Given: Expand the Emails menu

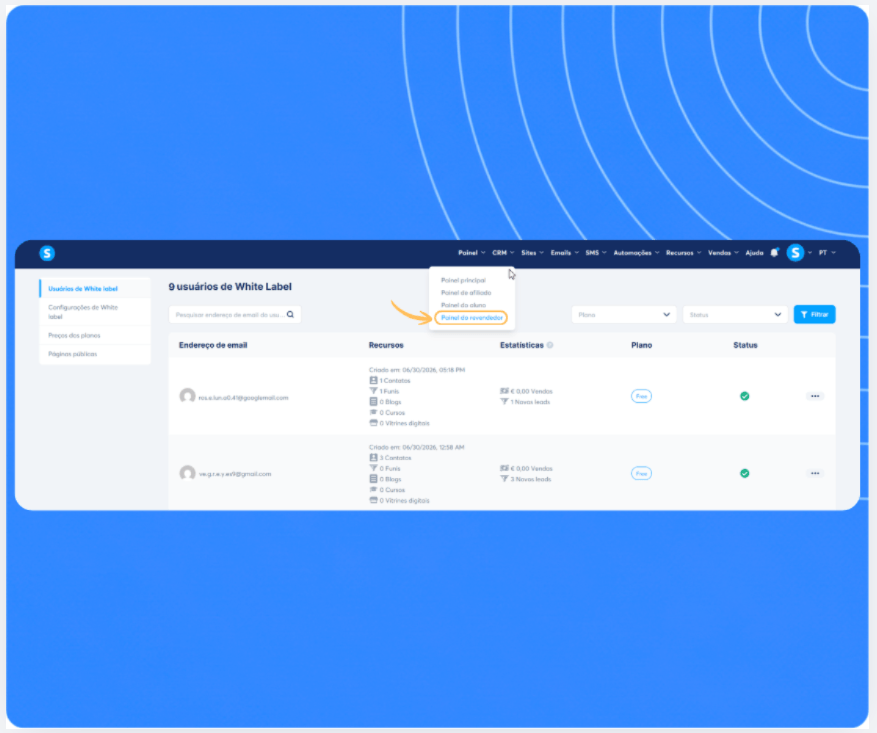Looking at the screenshot, I should coord(564,253).
